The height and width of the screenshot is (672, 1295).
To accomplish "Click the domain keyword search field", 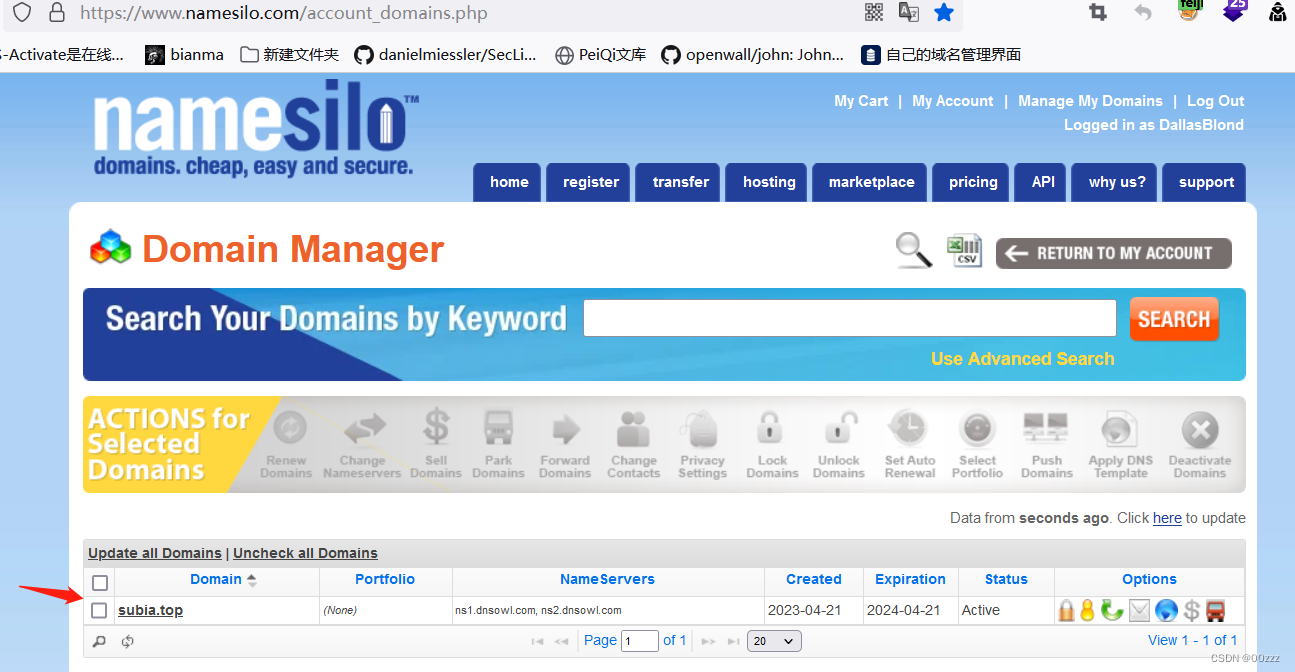I will click(850, 318).
